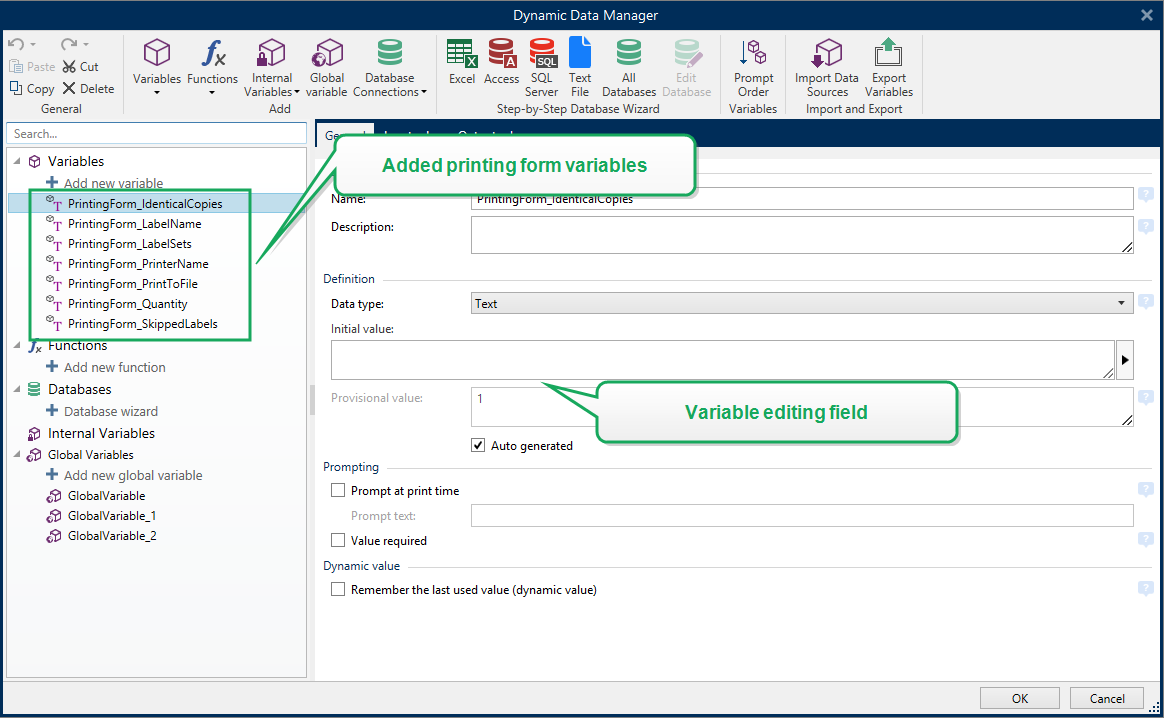Screen dimensions: 1164x718
Task: Click into the Initial value field
Action: [x=722, y=360]
